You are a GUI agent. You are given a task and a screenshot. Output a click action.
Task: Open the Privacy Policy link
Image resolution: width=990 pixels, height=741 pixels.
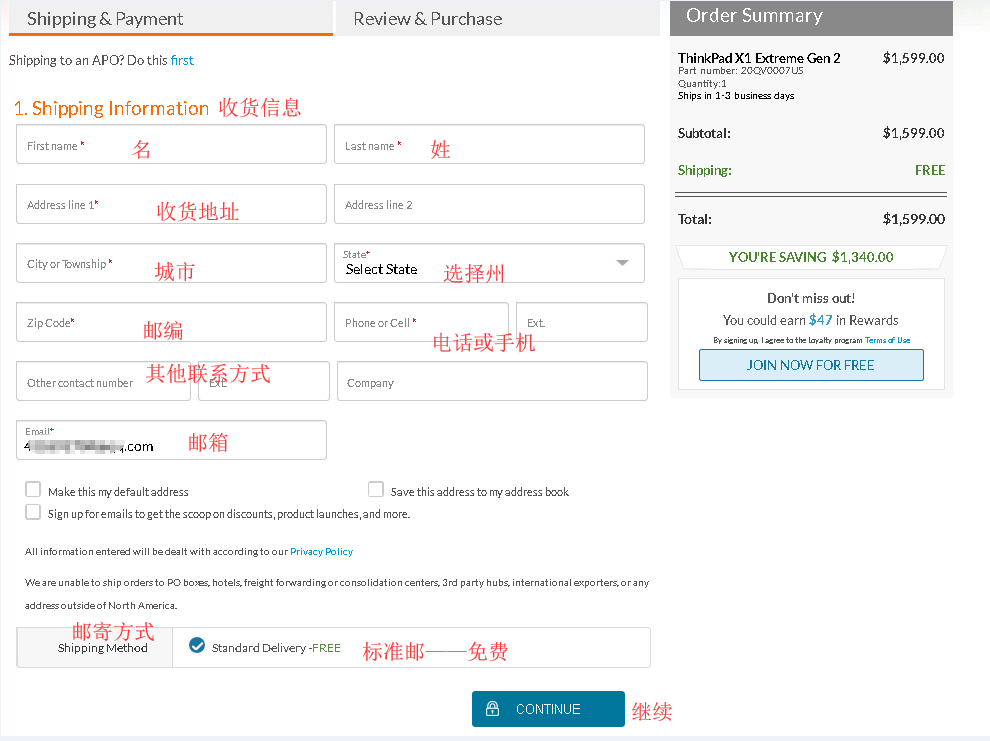pyautogui.click(x=321, y=551)
